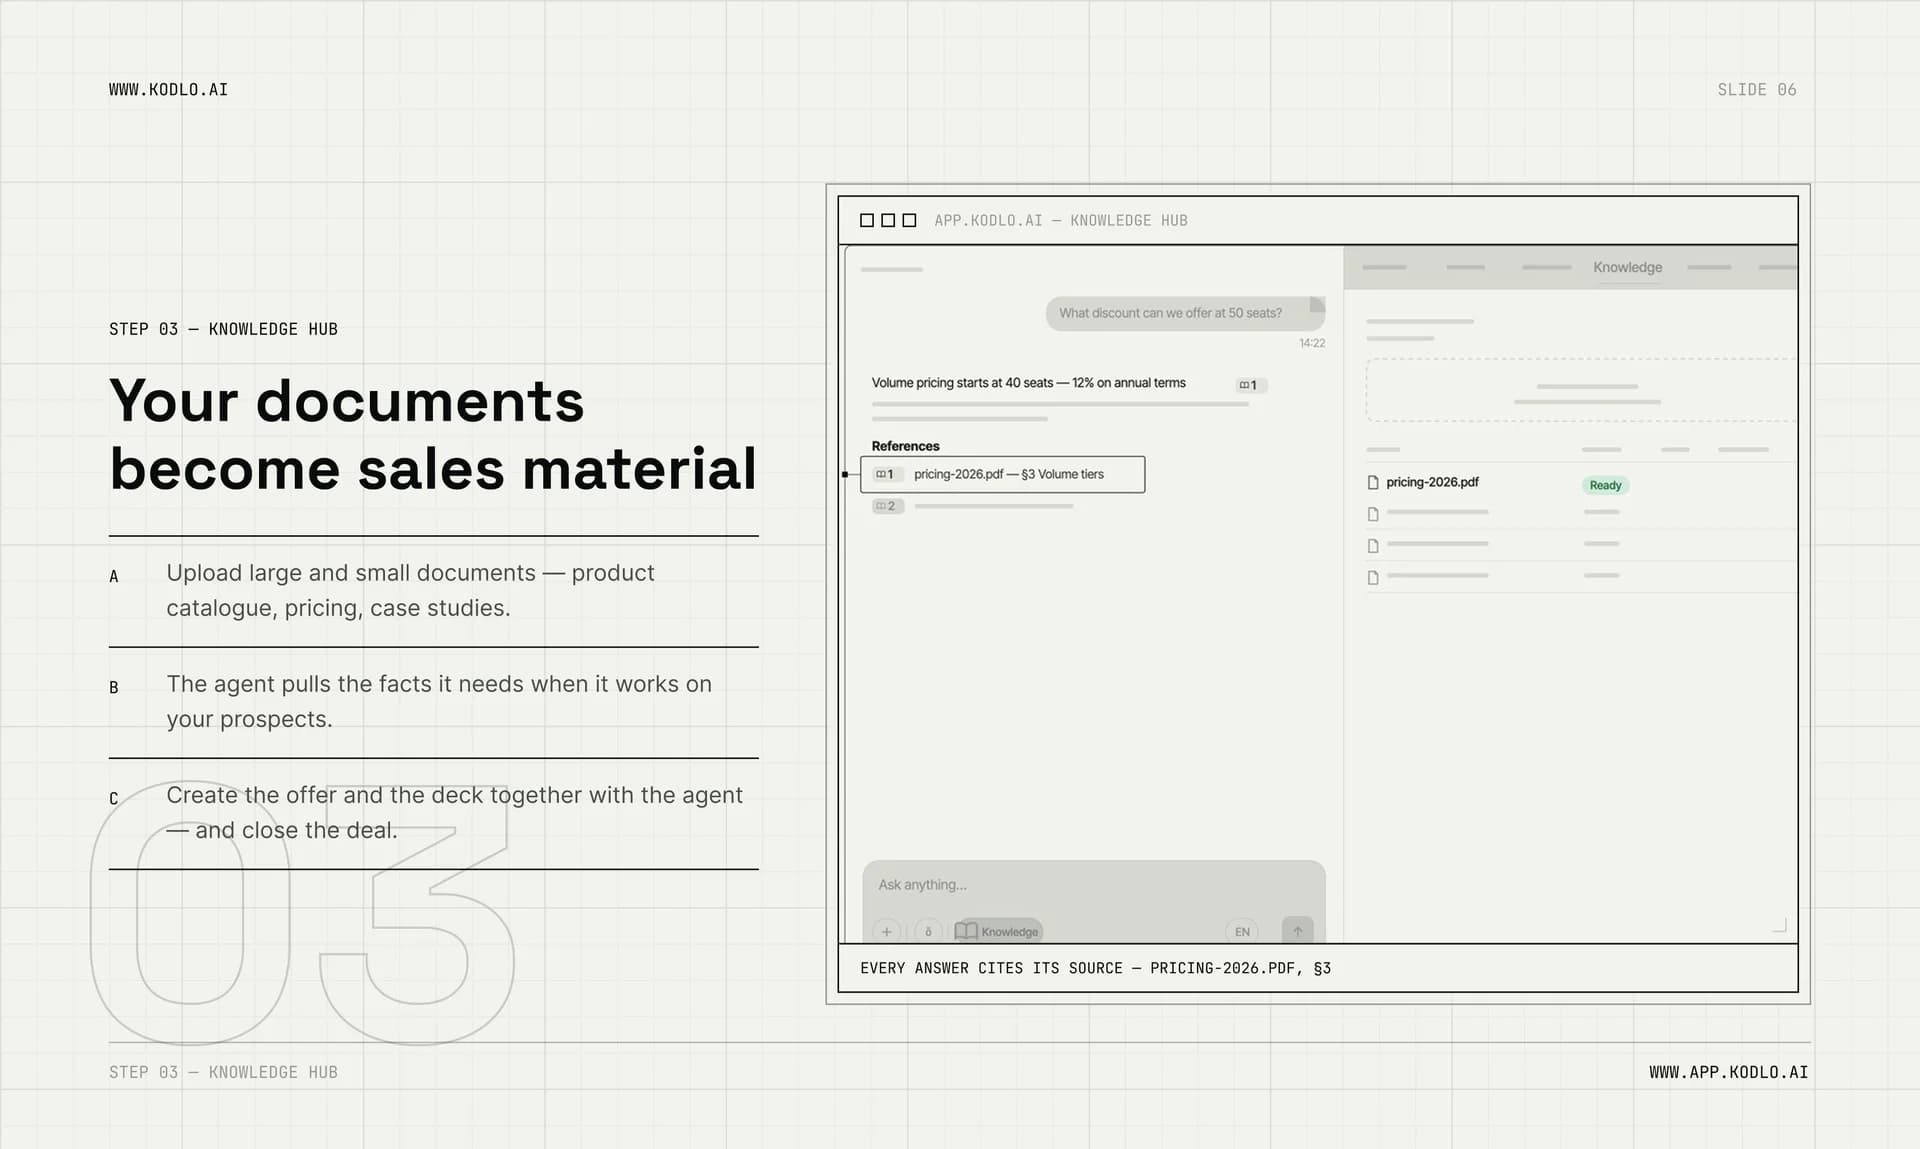Viewport: 1920px width, 1149px height.
Task: Click the dashed upload drop zone
Action: point(1581,390)
